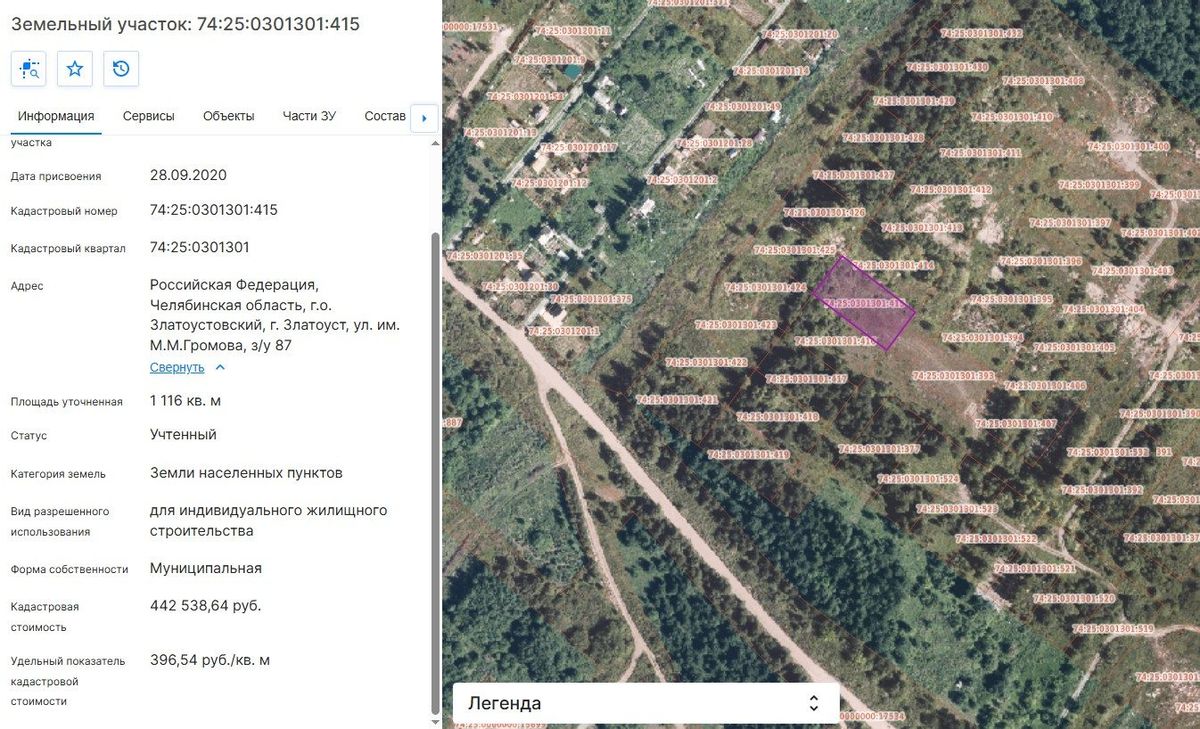Click map parcel label 74:25:0301301:519
Image resolution: width=1200 pixels, height=729 pixels.
(1113, 629)
